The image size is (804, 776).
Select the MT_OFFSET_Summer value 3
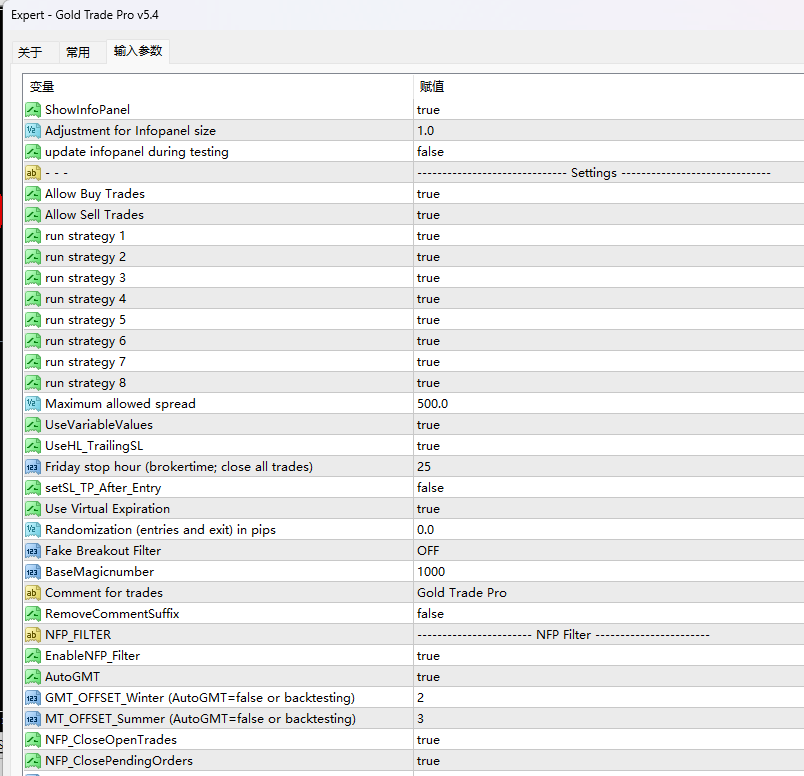(x=420, y=719)
